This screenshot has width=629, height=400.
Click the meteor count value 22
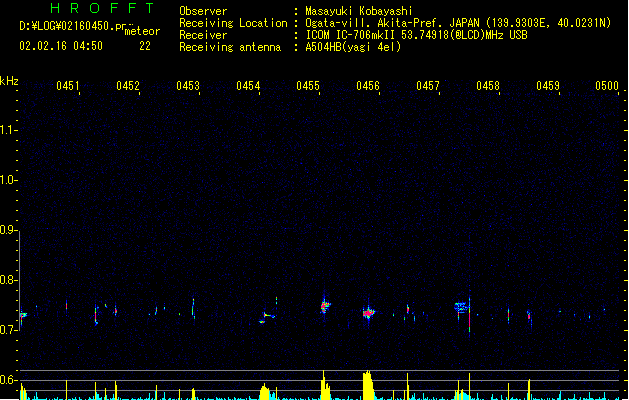coord(145,46)
